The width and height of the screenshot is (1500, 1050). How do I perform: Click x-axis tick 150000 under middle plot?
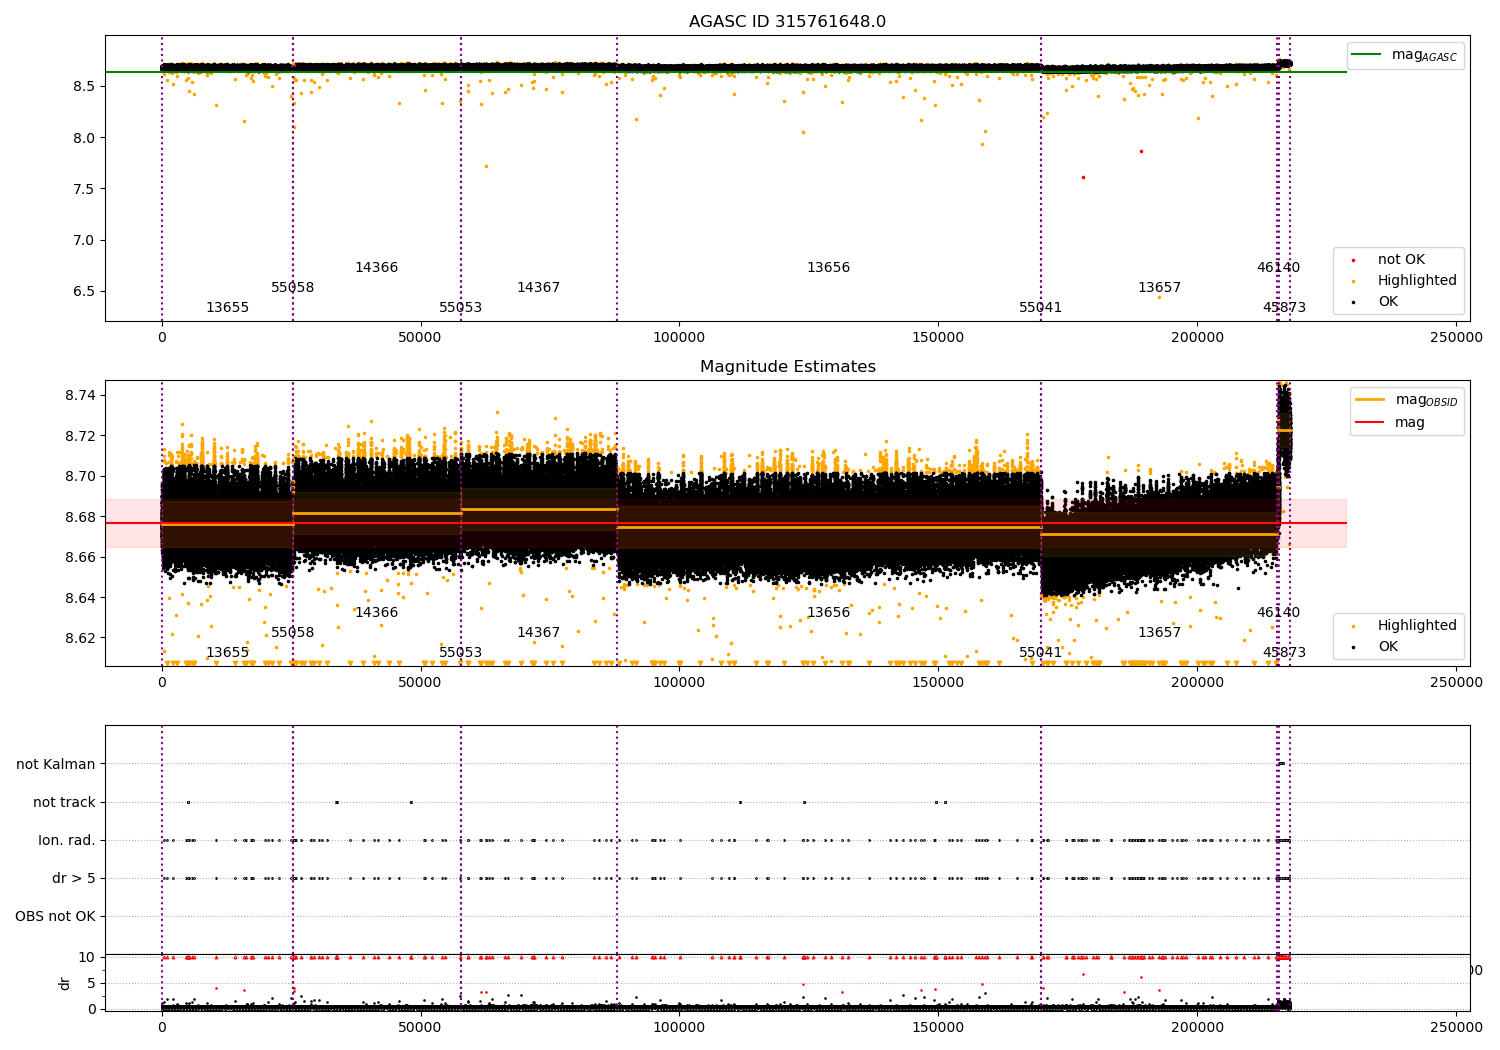coord(938,683)
